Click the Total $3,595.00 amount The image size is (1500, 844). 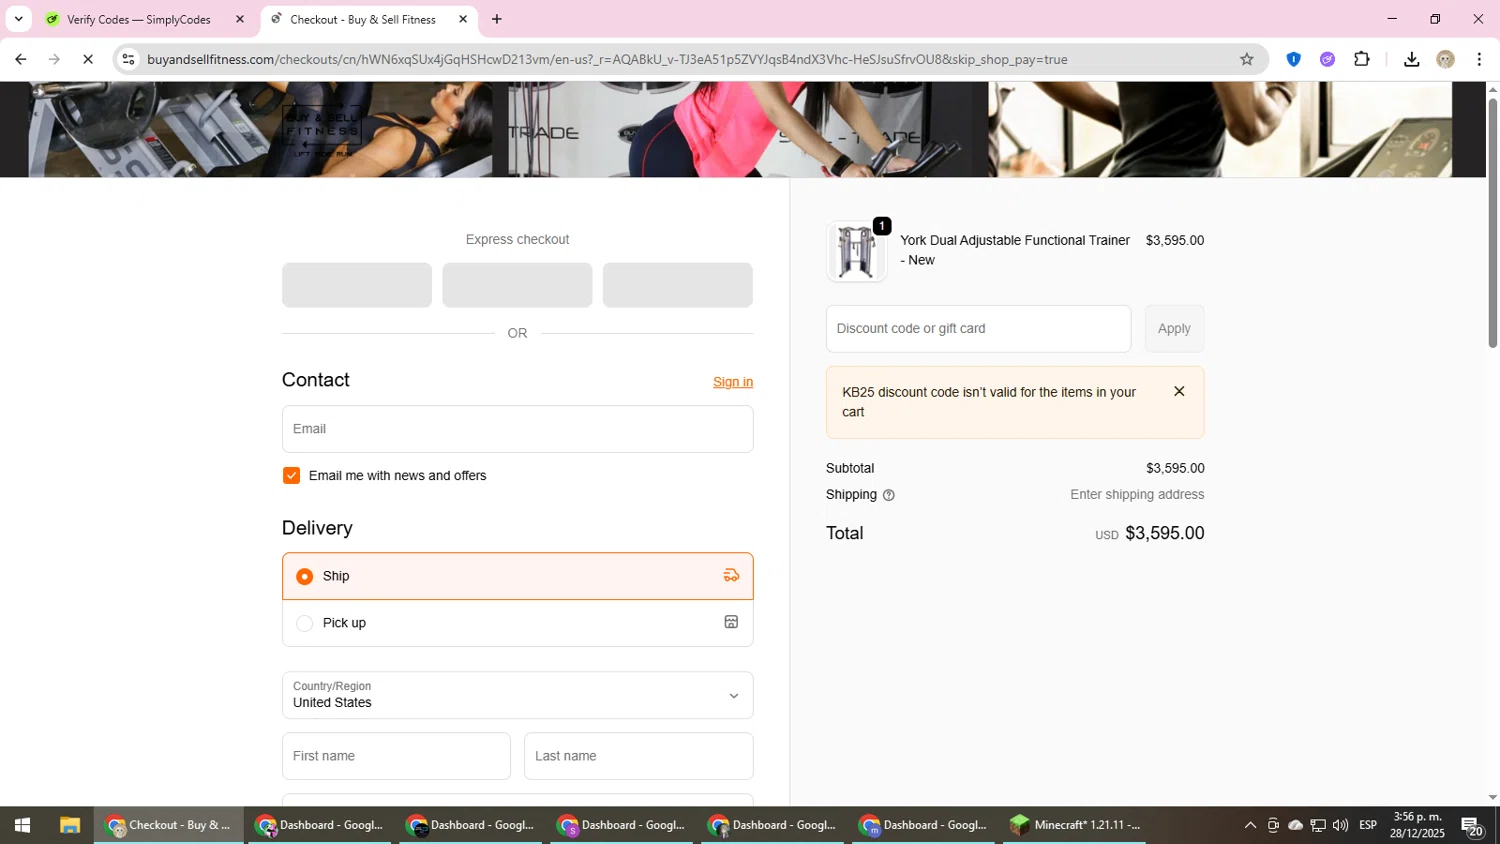pos(1164,533)
